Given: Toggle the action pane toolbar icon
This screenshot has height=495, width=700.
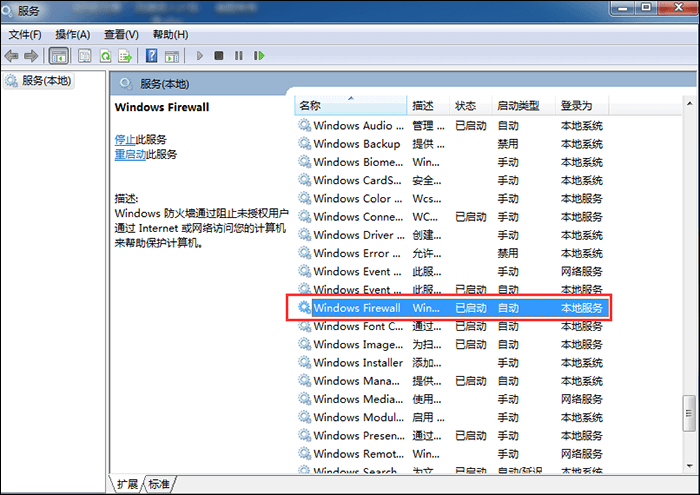Looking at the screenshot, I should 172,56.
